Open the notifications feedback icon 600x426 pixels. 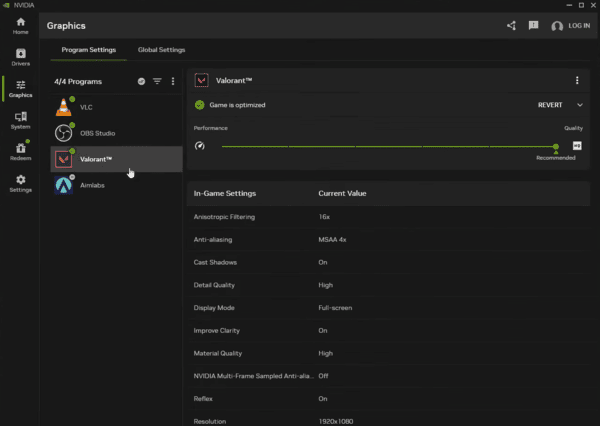click(534, 26)
